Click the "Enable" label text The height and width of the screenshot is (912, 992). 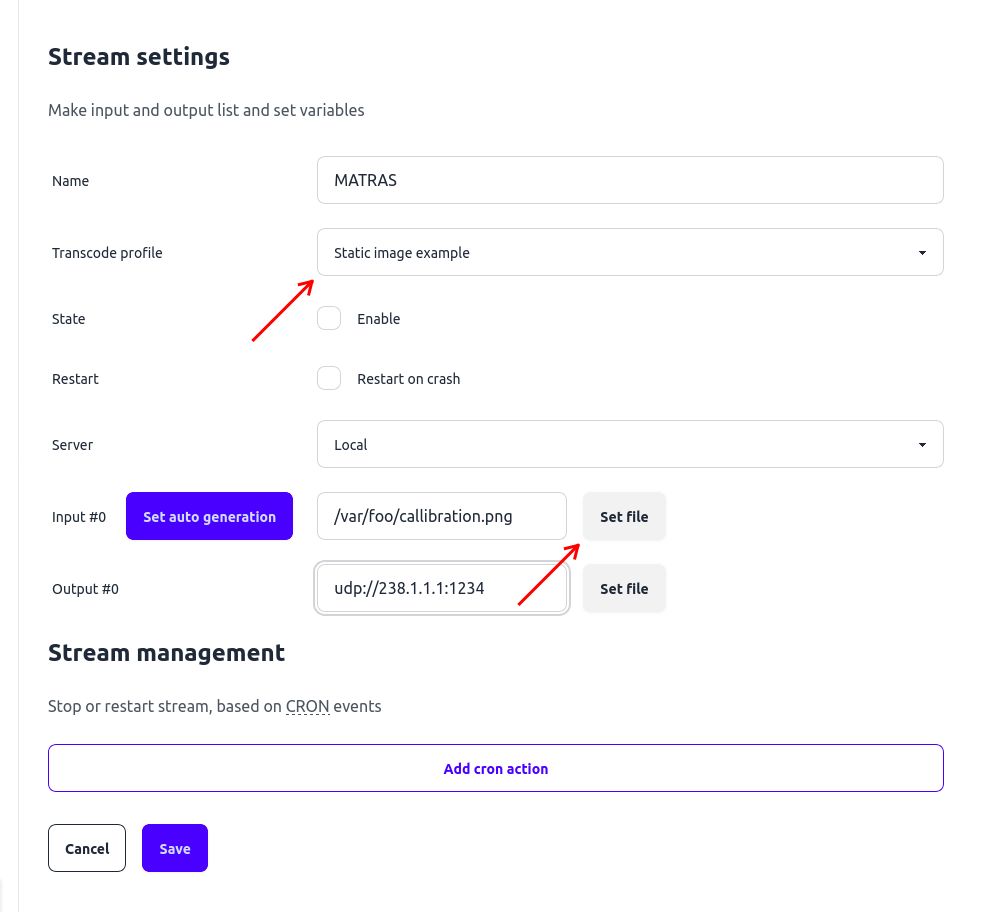pyautogui.click(x=378, y=319)
